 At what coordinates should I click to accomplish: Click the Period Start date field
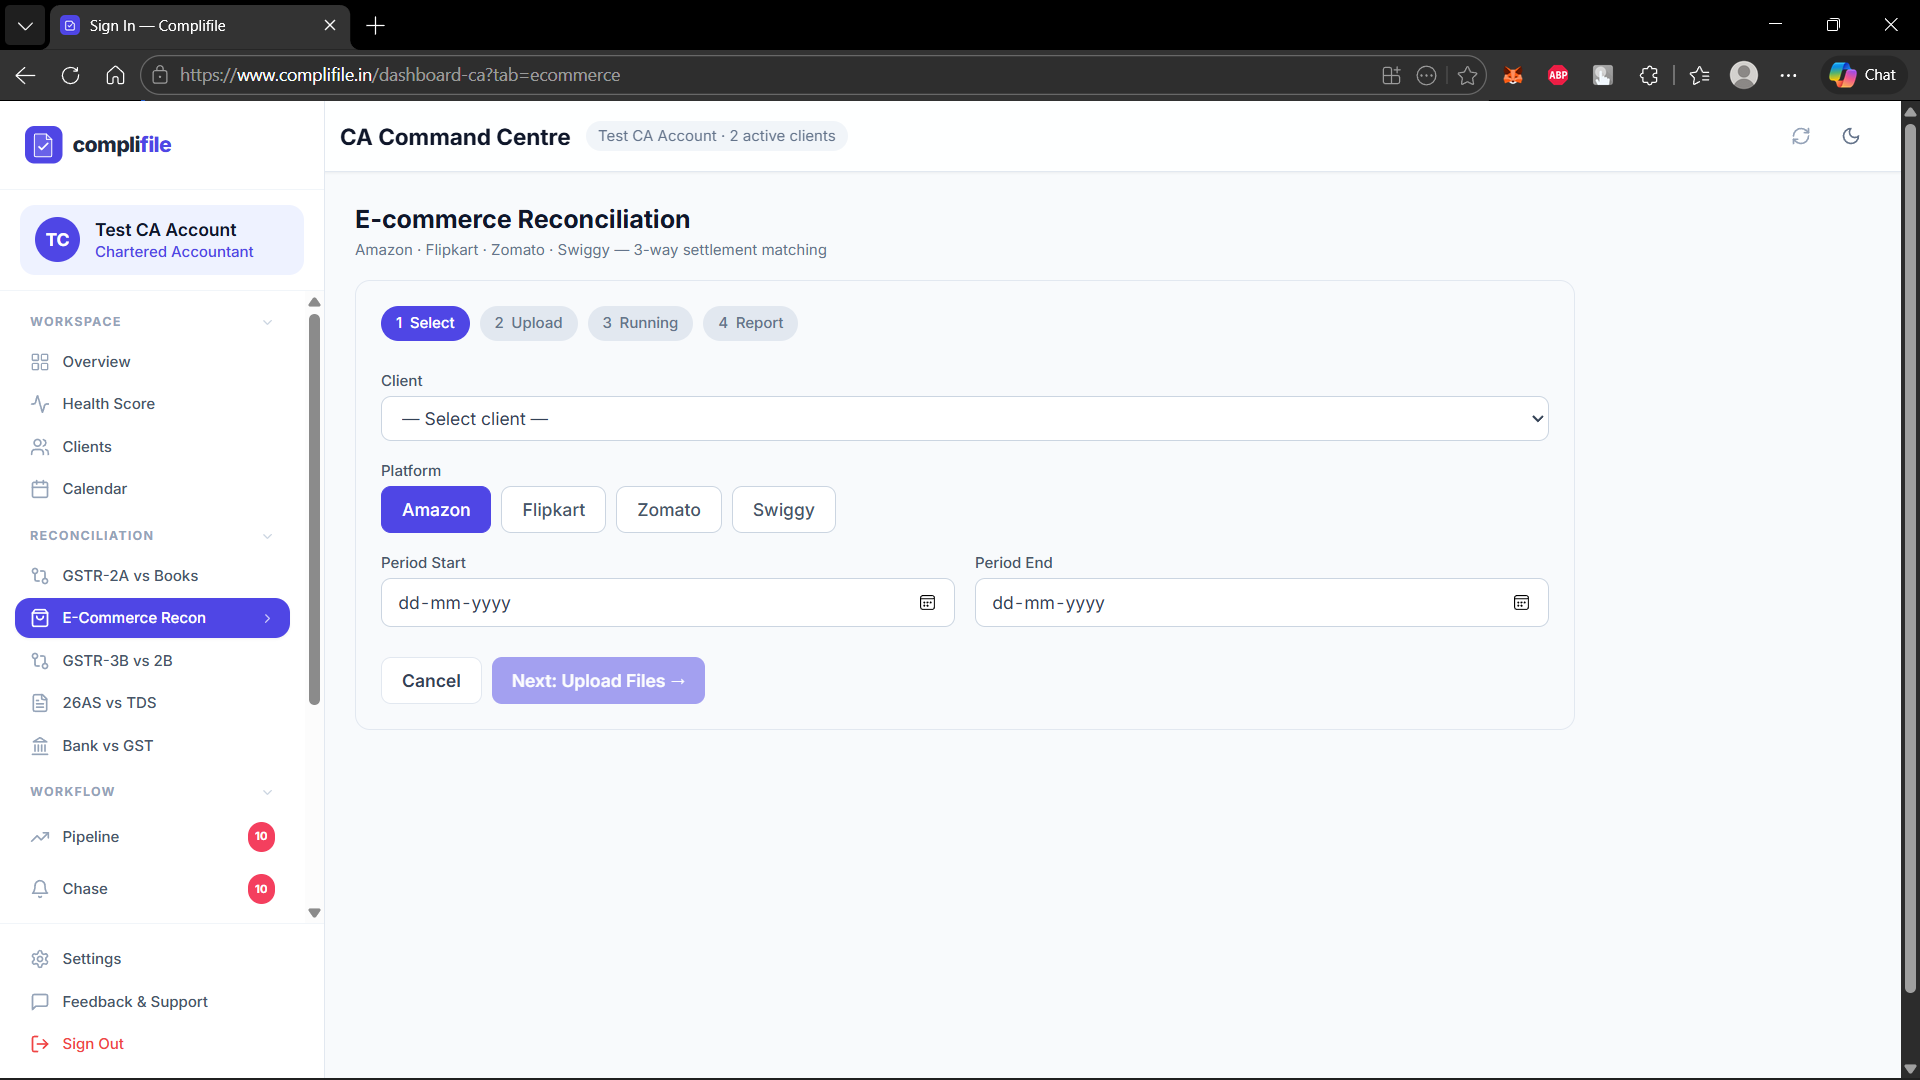click(x=667, y=603)
